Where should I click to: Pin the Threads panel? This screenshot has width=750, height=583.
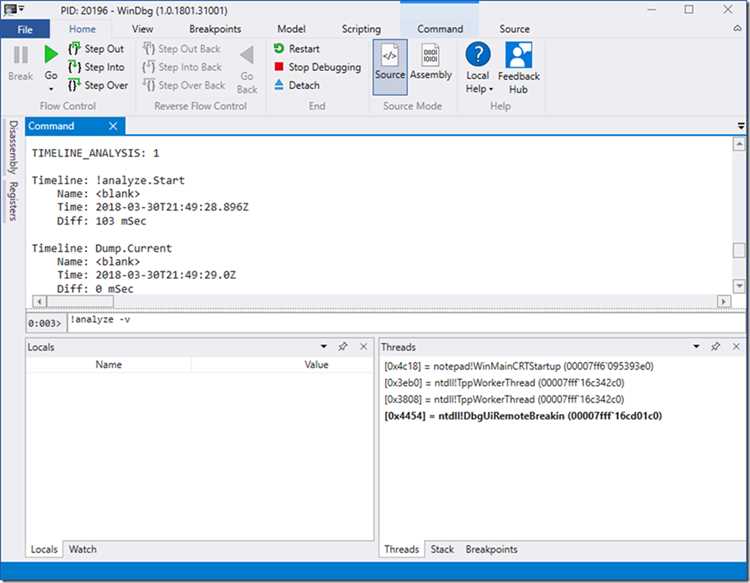[x=716, y=347]
